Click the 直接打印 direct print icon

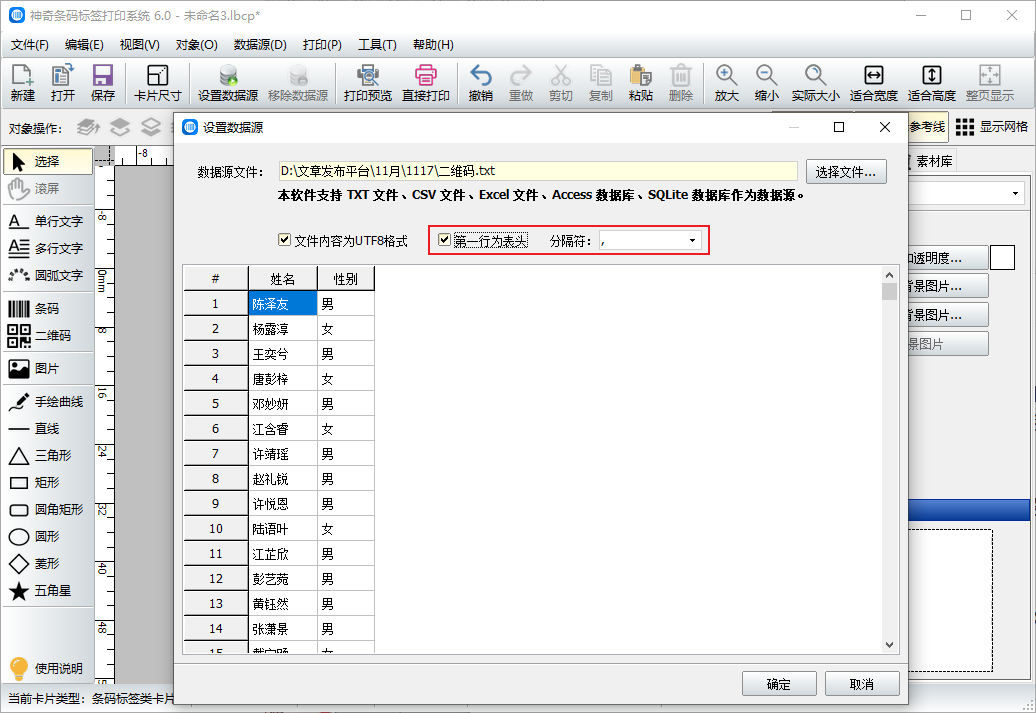tap(426, 83)
